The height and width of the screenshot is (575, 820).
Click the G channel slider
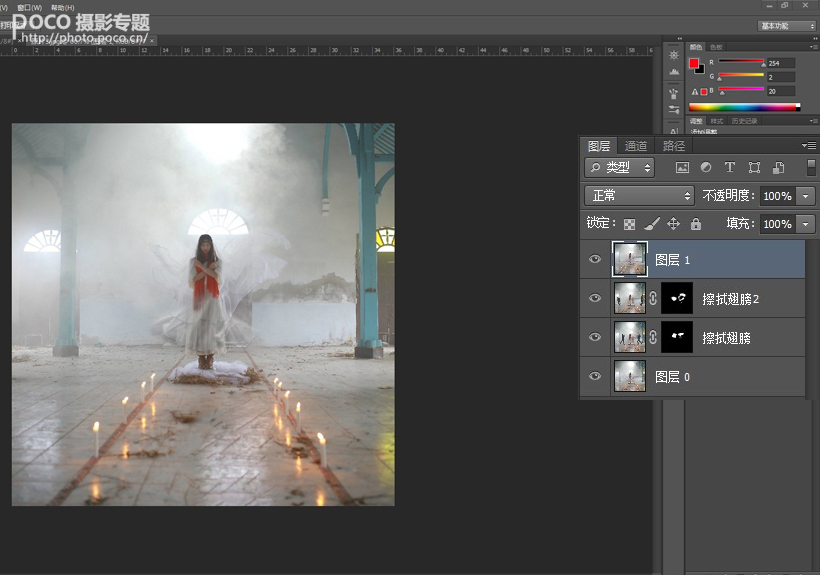741,75
